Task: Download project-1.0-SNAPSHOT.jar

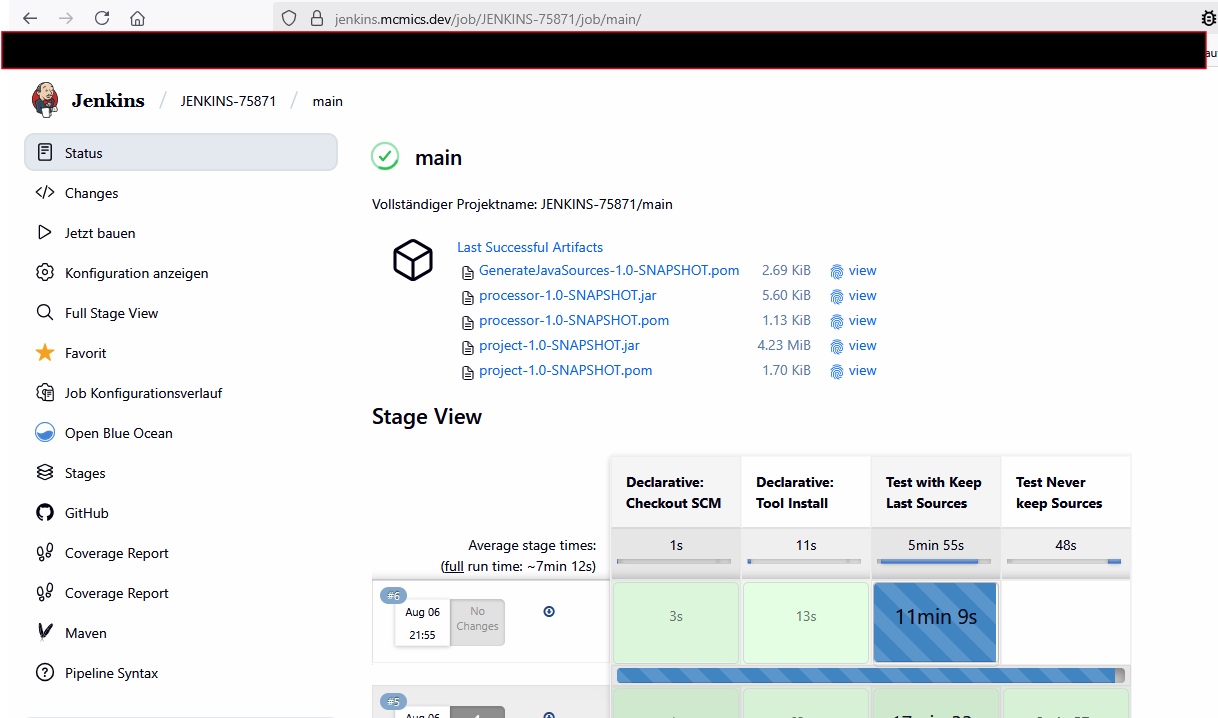Action: pyautogui.click(x=559, y=345)
